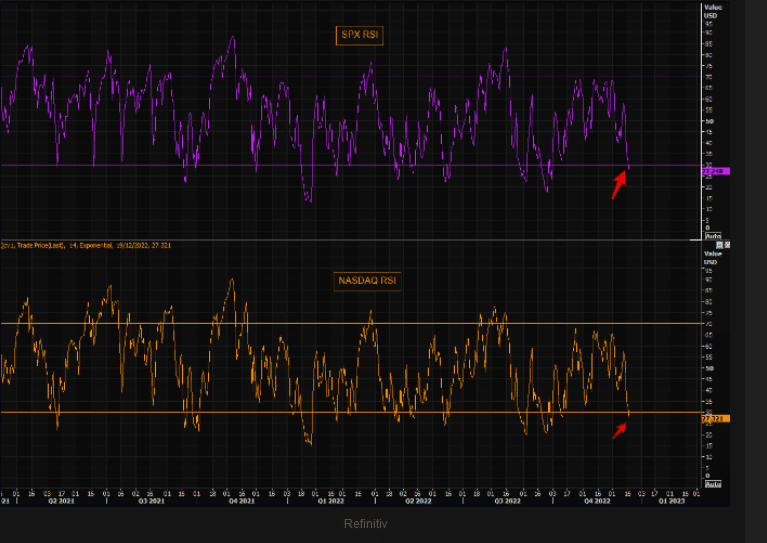767x543 pixels.
Task: Click the Q1 2023 label on time axis
Action: (671, 502)
